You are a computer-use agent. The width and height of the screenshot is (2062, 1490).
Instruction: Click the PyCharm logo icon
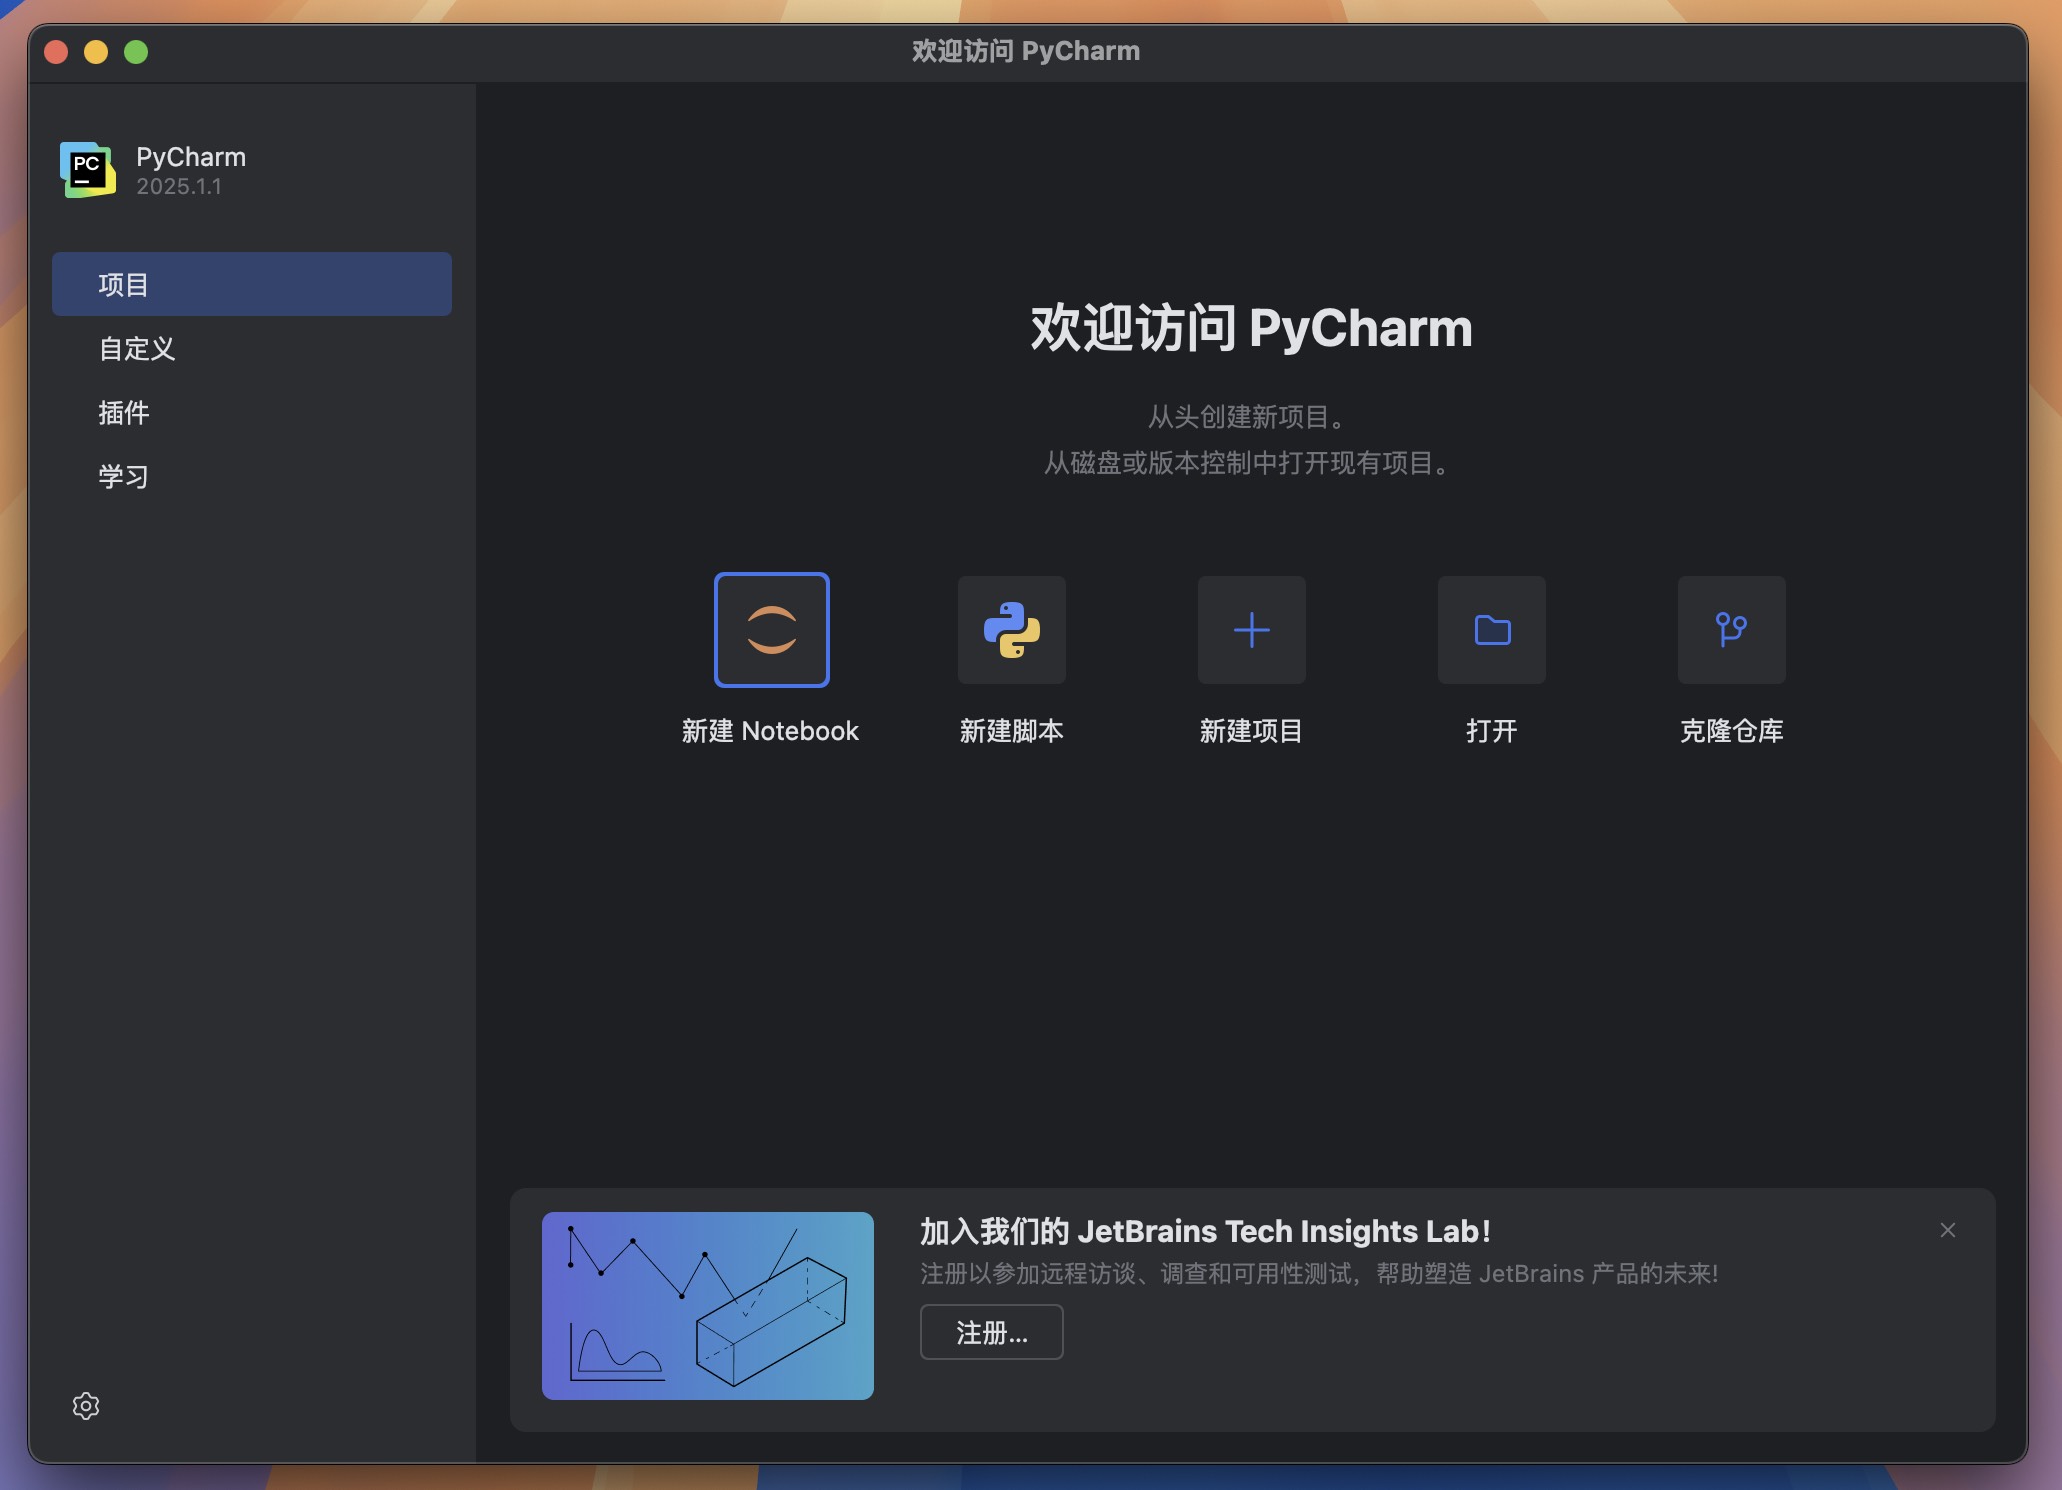[87, 169]
